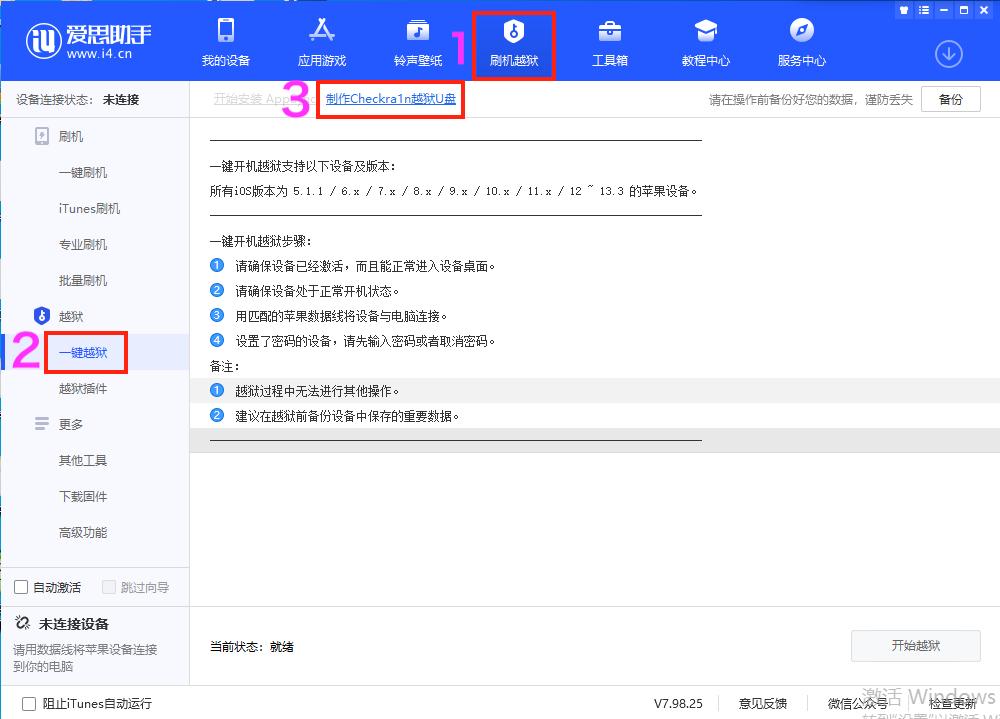Select the 铃声壁纸 (Ringtones & Wallpapers) icon
Image resolution: width=1000 pixels, height=719 pixels.
click(x=416, y=42)
